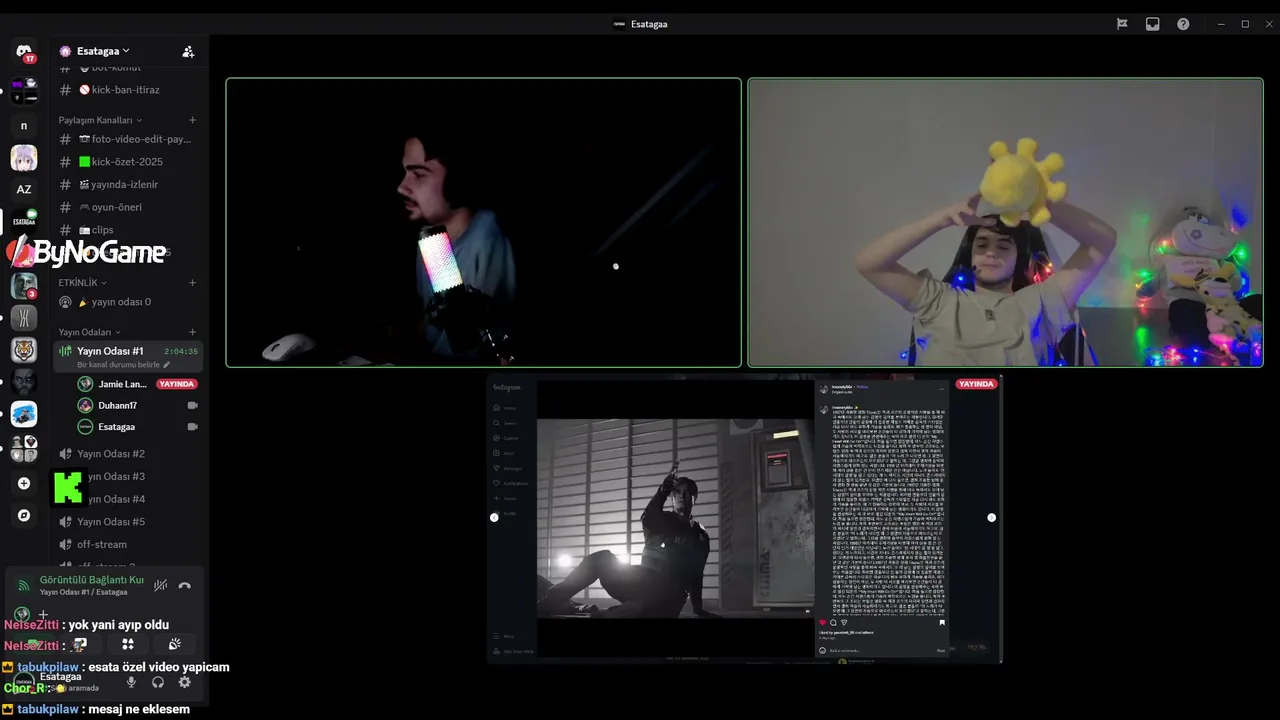The width and height of the screenshot is (1280, 720).
Task: Click the green connection signal icon
Action: pyautogui.click(x=24, y=586)
